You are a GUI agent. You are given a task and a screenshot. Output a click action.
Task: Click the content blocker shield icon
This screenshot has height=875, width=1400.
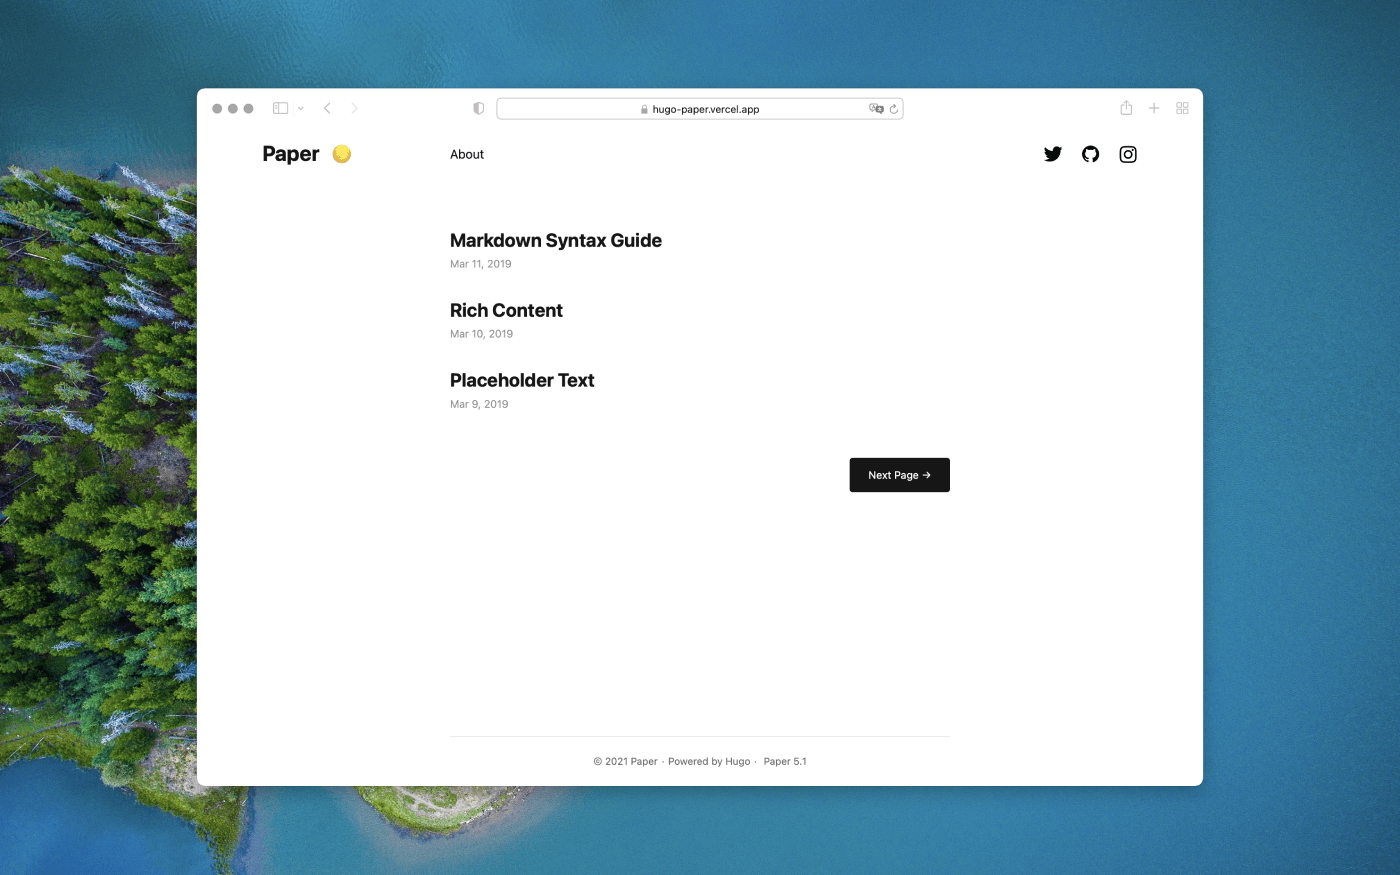tap(478, 108)
